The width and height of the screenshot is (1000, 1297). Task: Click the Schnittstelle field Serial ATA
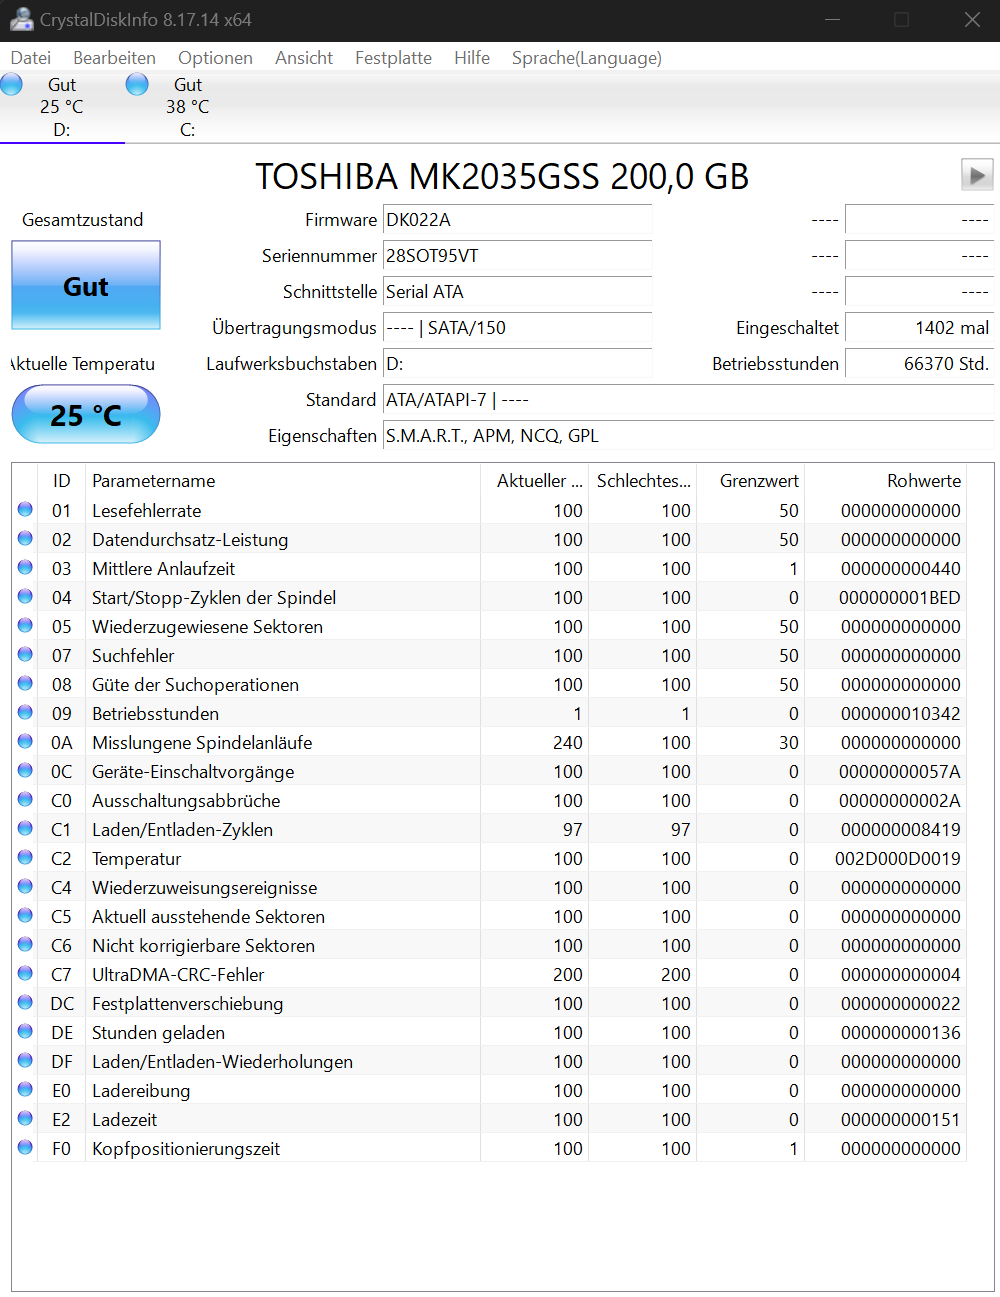[x=518, y=292]
